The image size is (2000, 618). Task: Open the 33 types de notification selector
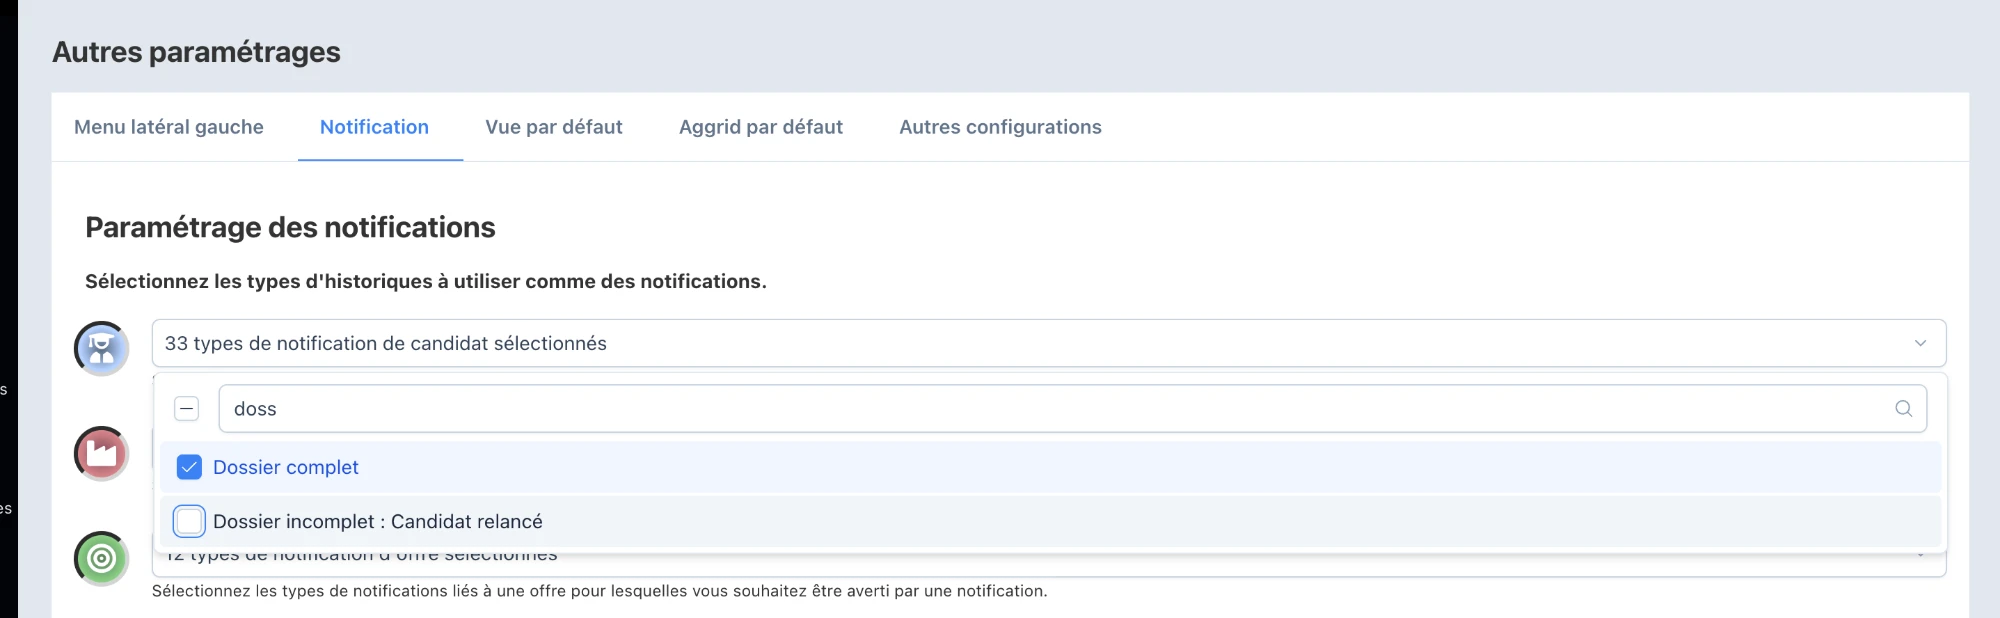[1048, 343]
